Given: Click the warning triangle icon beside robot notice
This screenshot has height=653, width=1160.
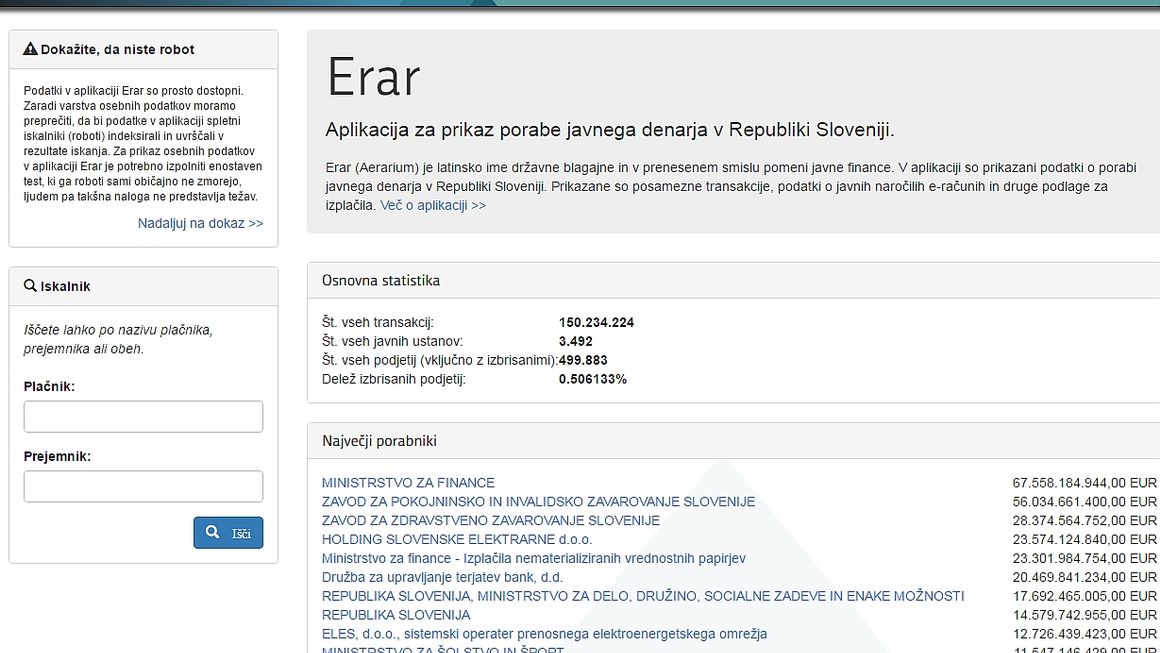Looking at the screenshot, I should click(30, 49).
